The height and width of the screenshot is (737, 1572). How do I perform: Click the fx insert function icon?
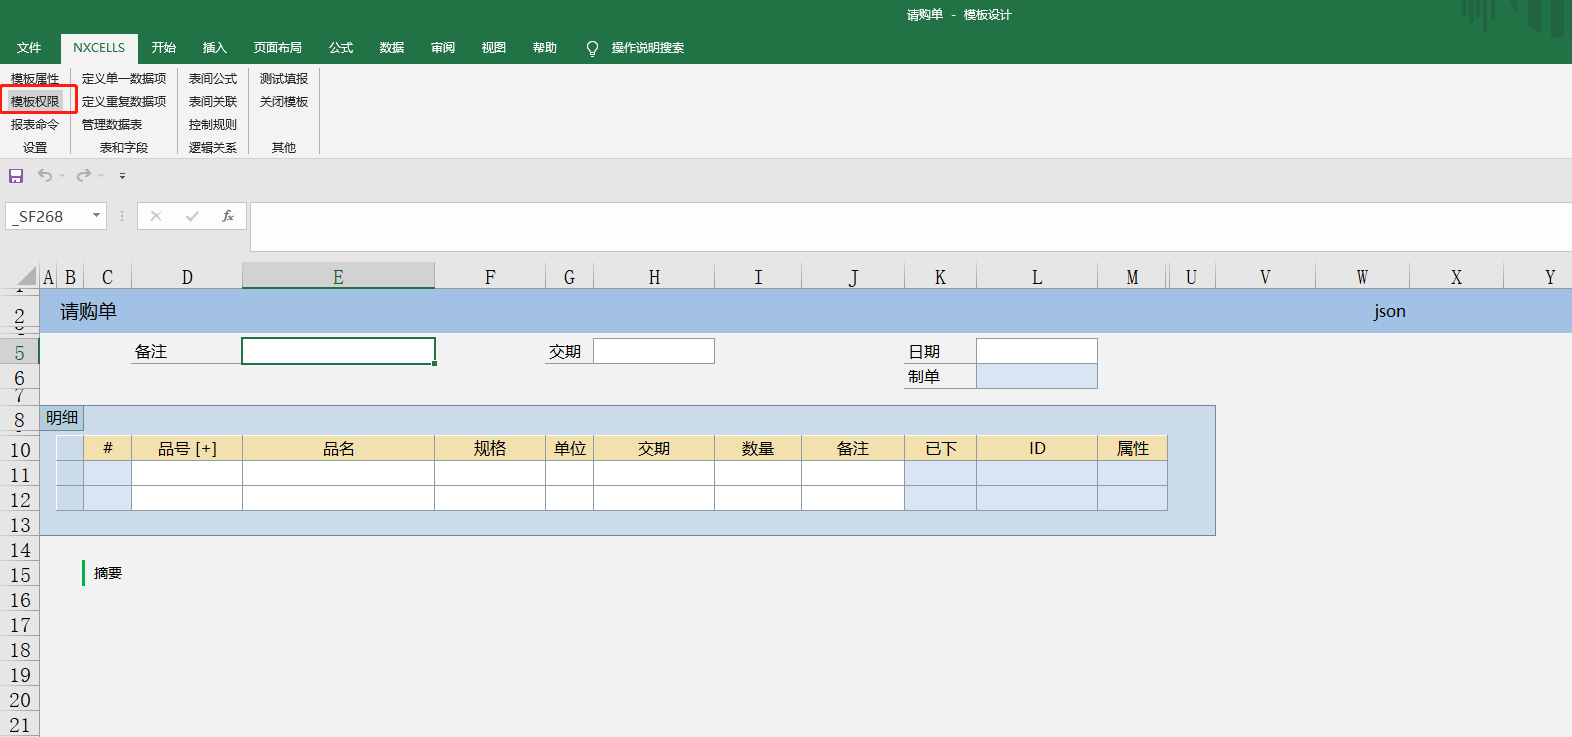pos(228,216)
